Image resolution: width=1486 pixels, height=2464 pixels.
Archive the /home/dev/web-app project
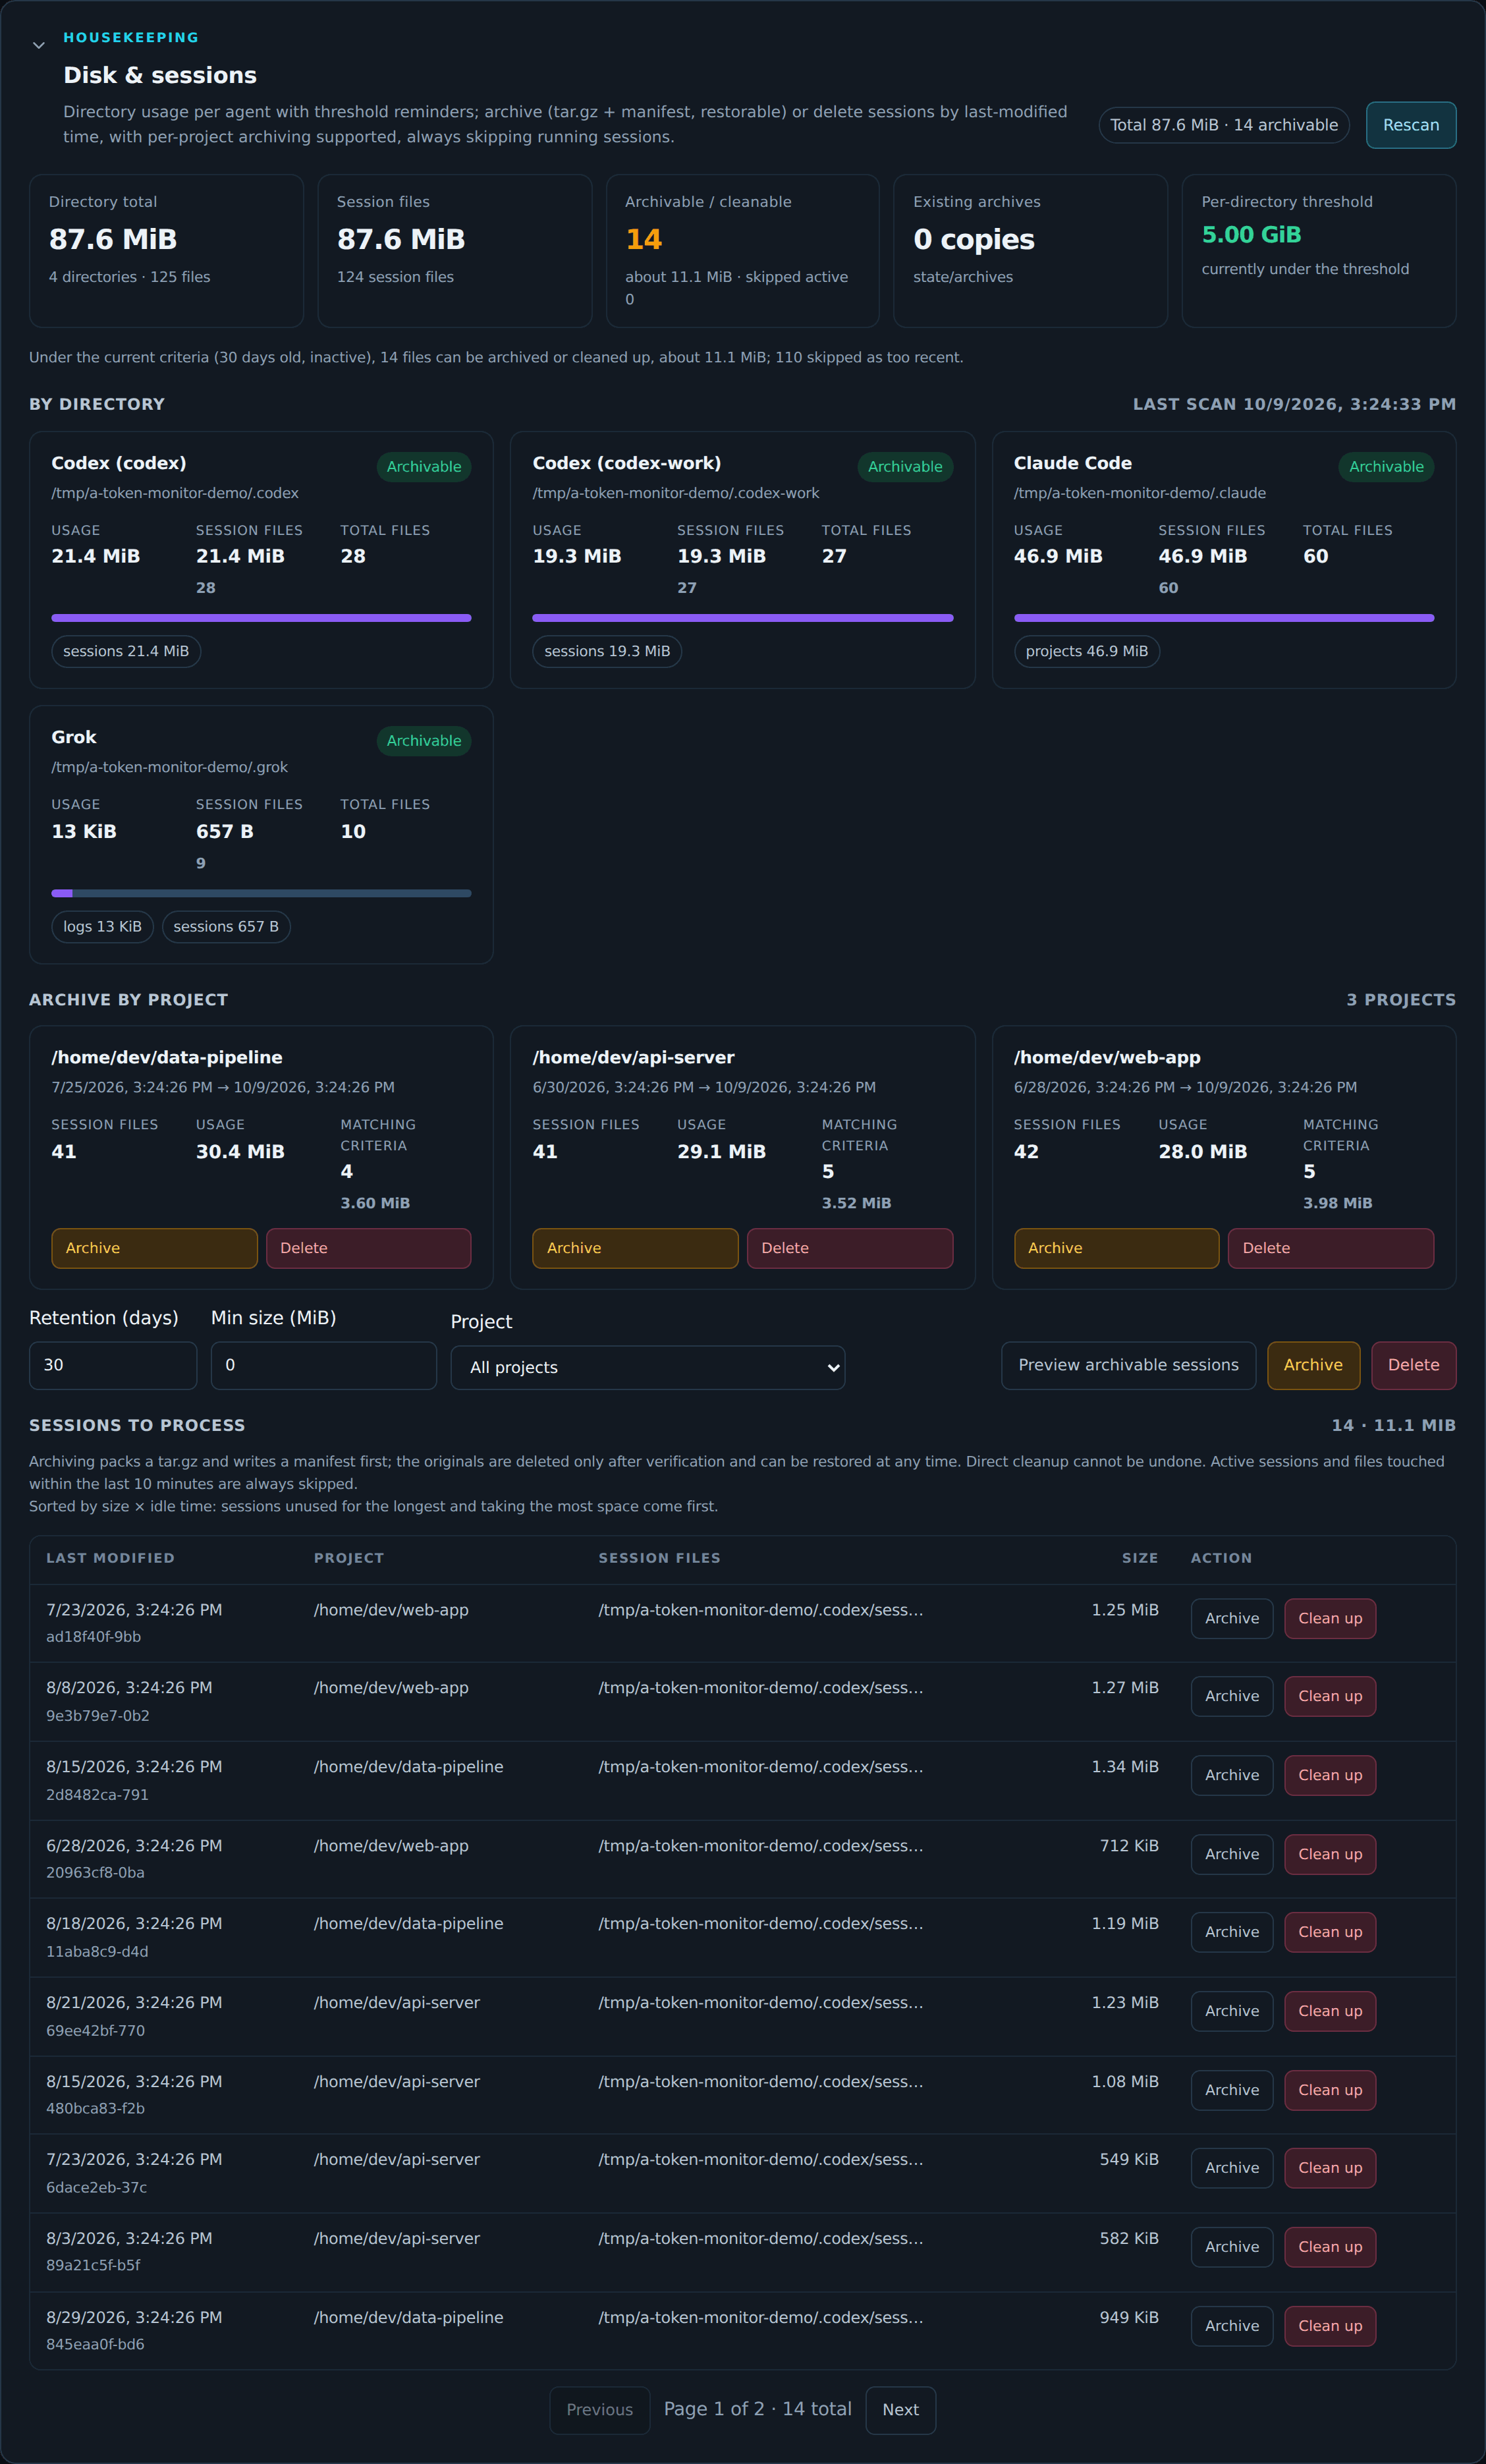(x=1116, y=1248)
